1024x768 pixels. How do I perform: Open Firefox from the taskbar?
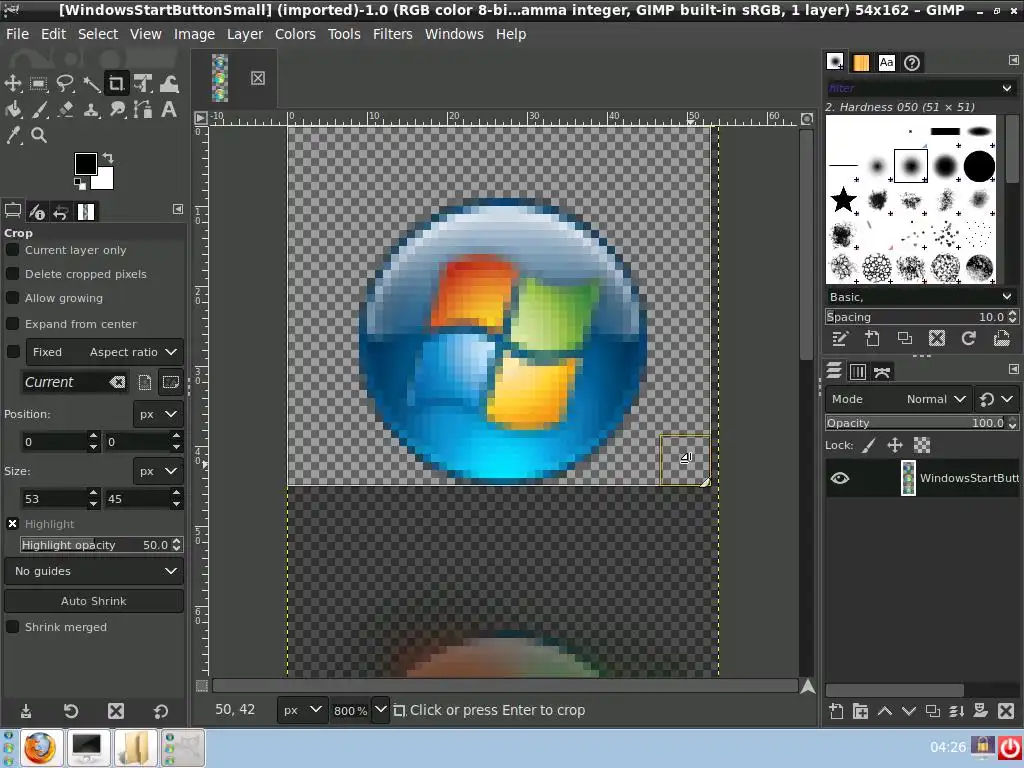click(x=40, y=748)
